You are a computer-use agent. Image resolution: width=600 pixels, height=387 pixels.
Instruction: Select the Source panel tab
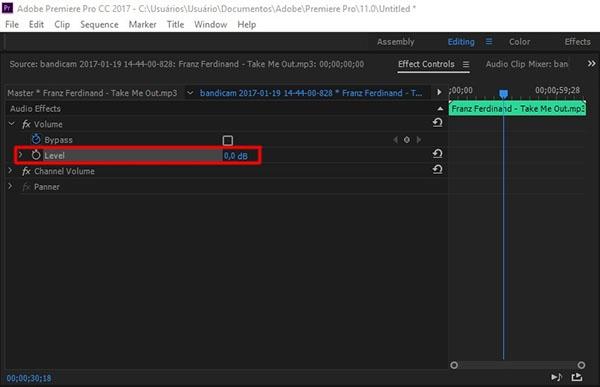186,64
